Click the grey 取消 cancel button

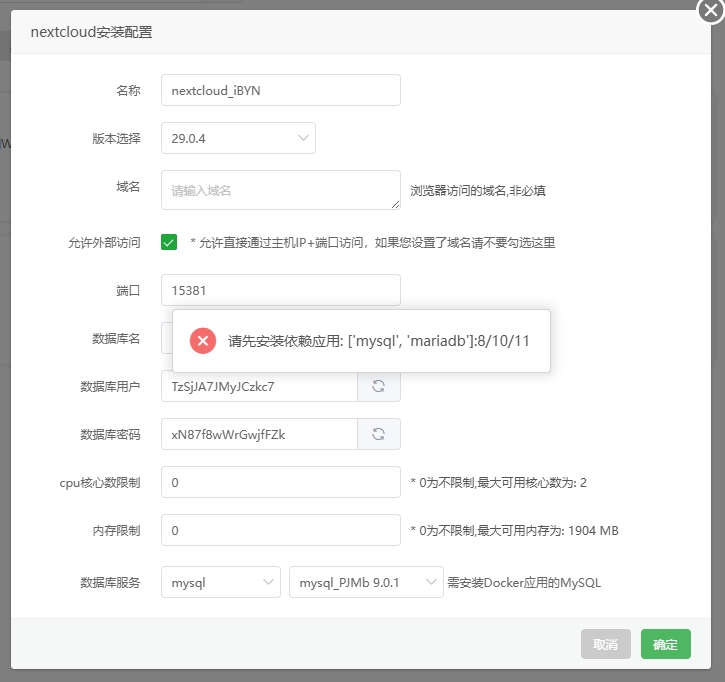(x=606, y=644)
